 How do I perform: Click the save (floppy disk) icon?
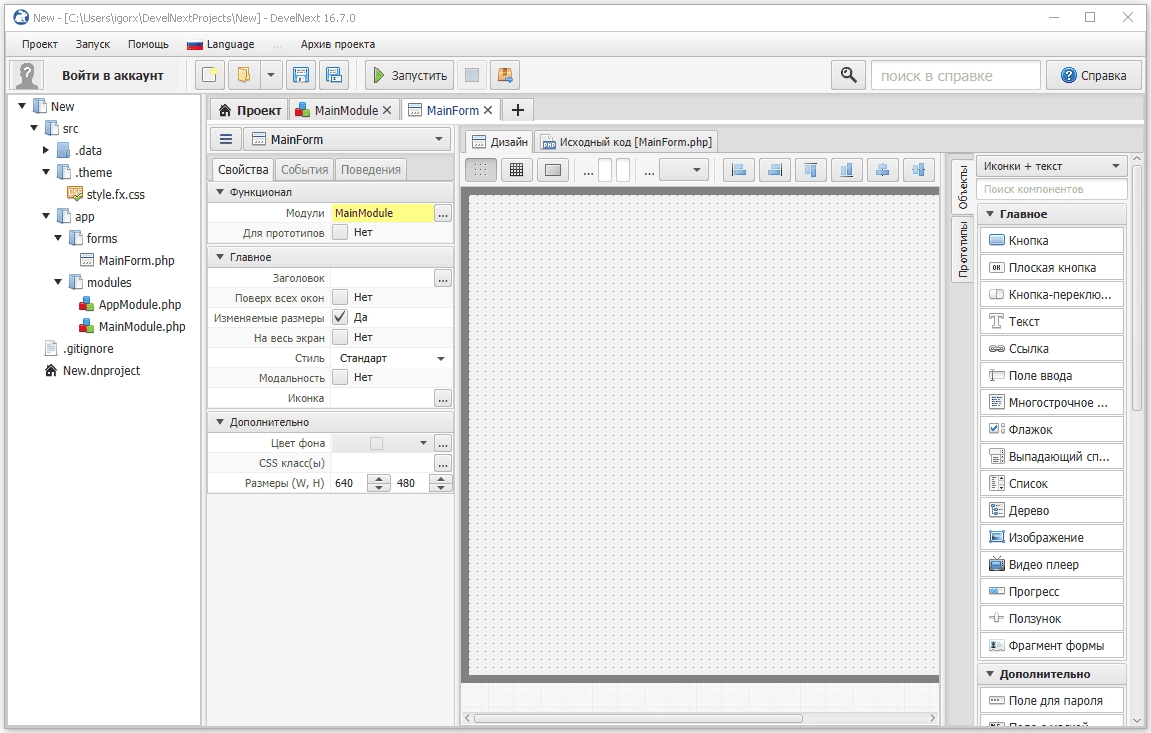click(301, 75)
